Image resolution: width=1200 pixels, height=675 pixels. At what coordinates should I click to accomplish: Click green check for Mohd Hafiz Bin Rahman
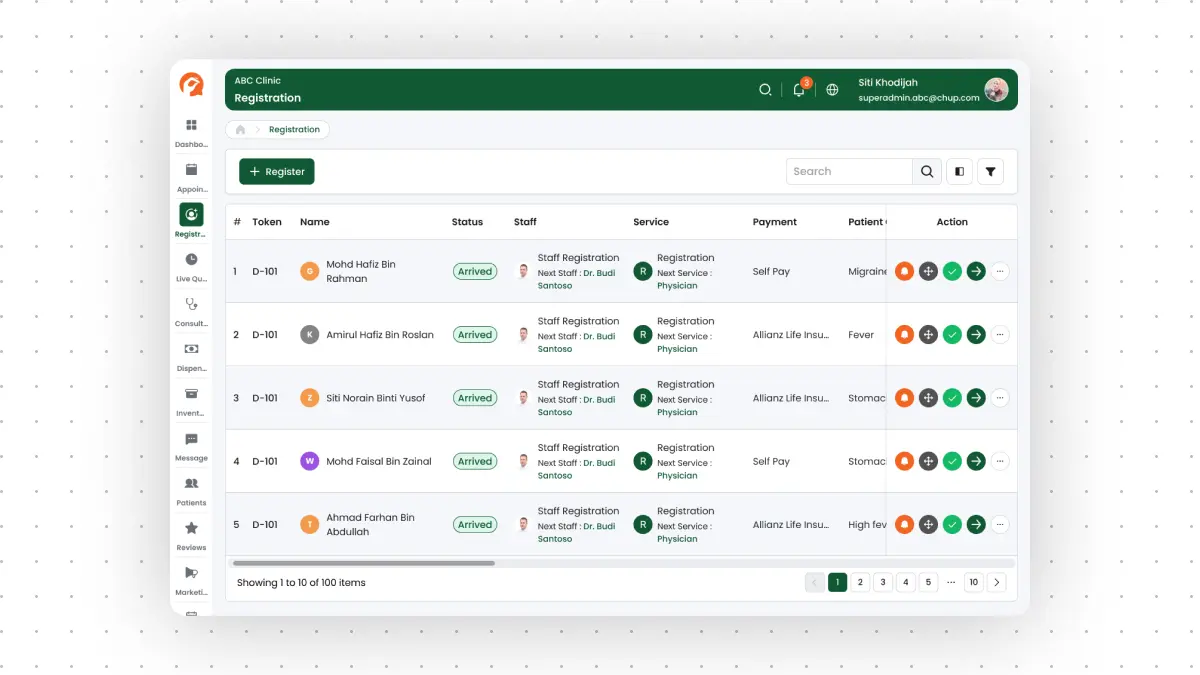tap(952, 271)
